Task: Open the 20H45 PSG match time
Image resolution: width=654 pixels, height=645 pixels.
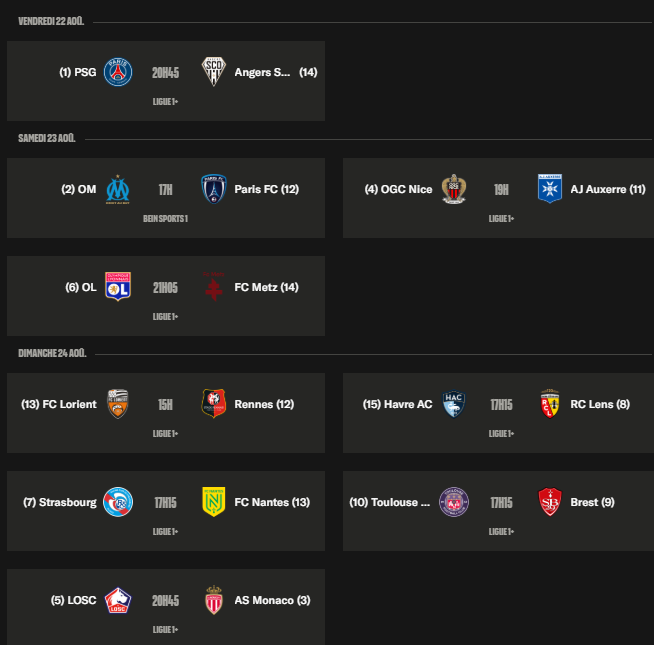Action: pyautogui.click(x=166, y=73)
